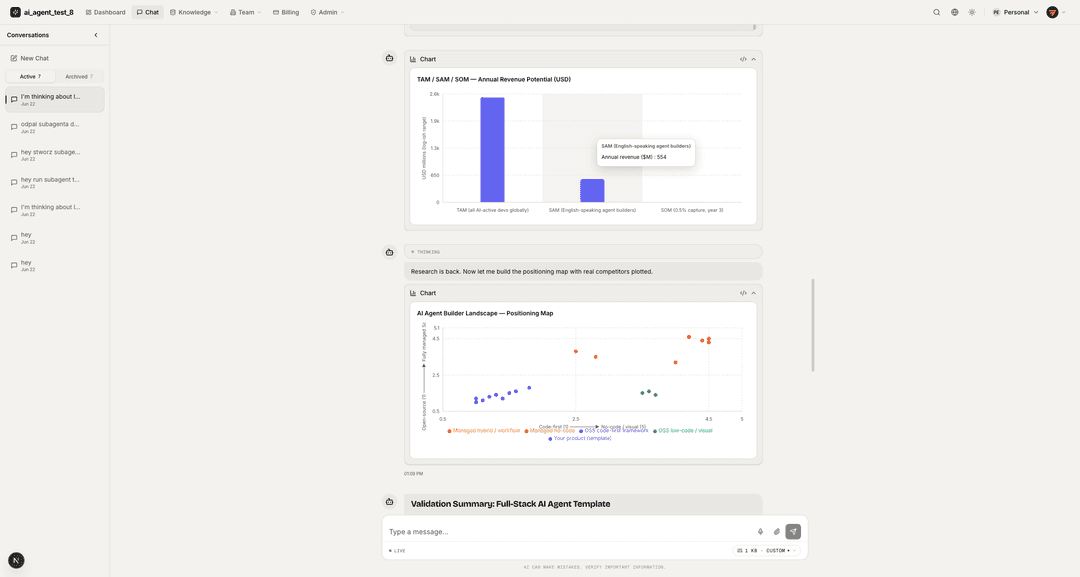The width and height of the screenshot is (1080, 577).
Task: Switch to the Archived conversations tab
Action: pos(79,76)
